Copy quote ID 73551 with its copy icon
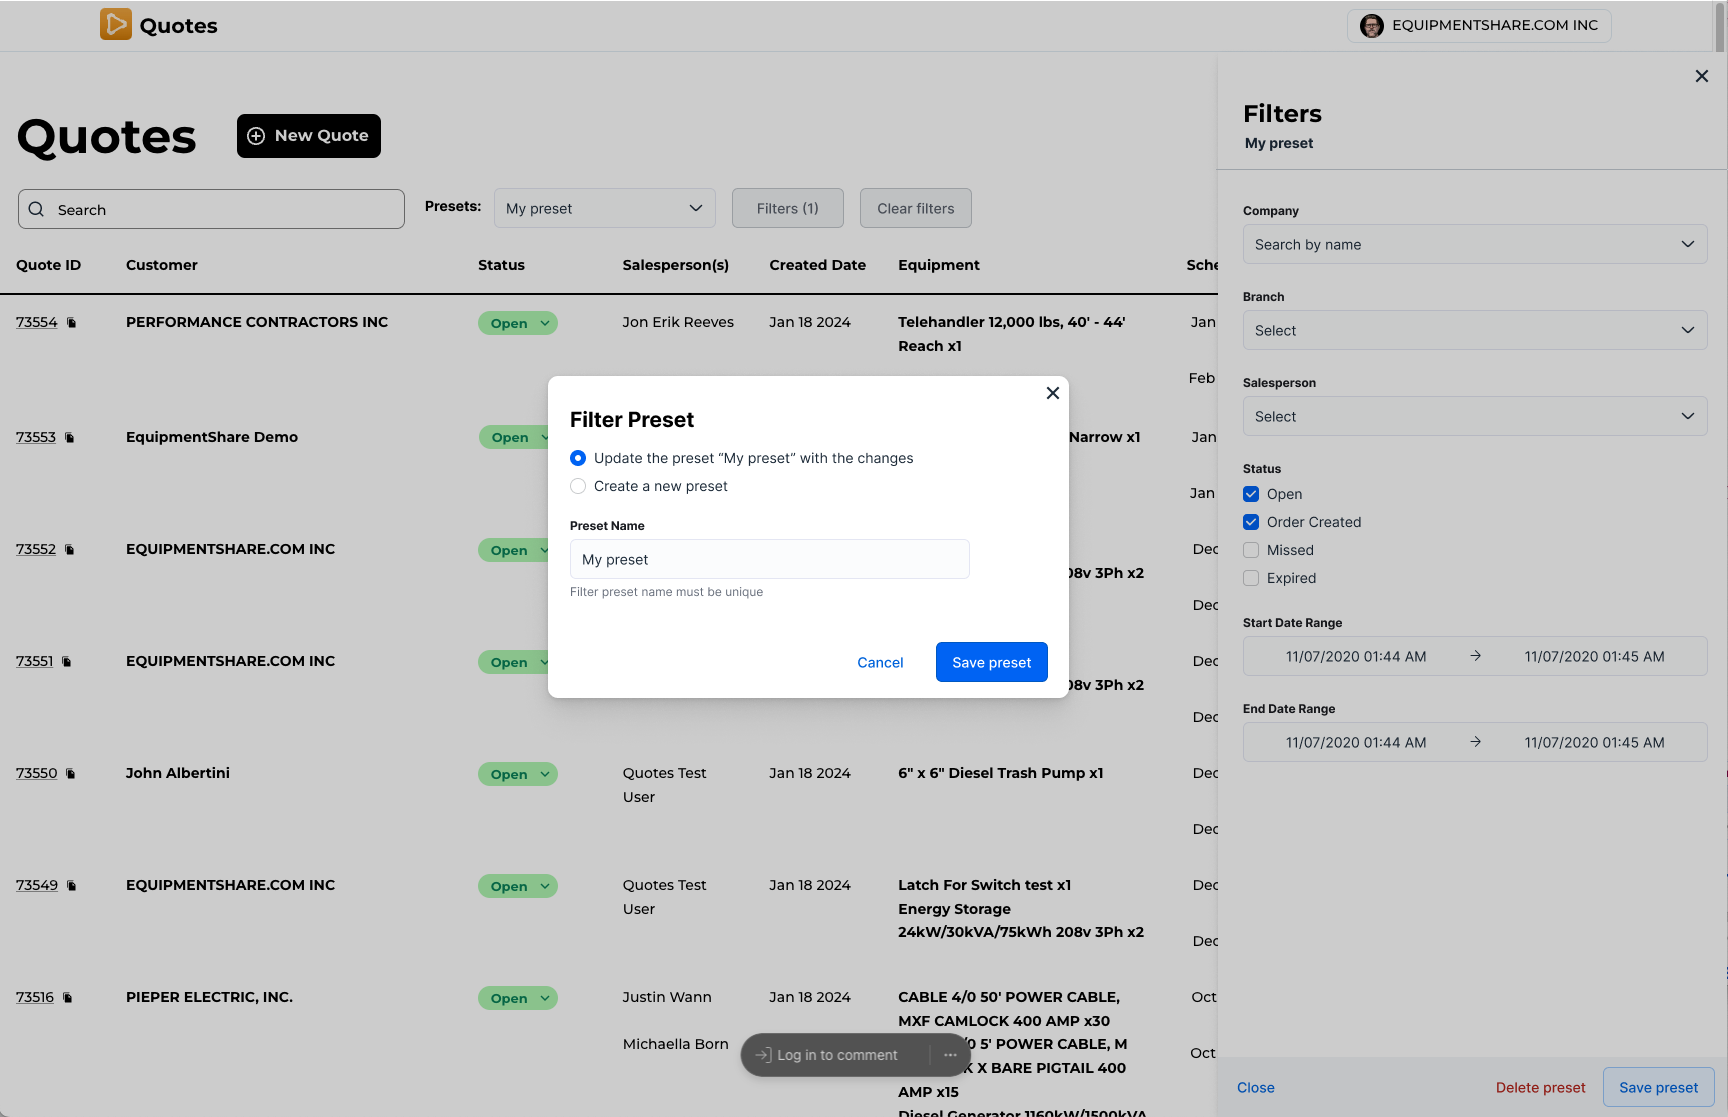Screen dimensions: 1728x1117 67,661
